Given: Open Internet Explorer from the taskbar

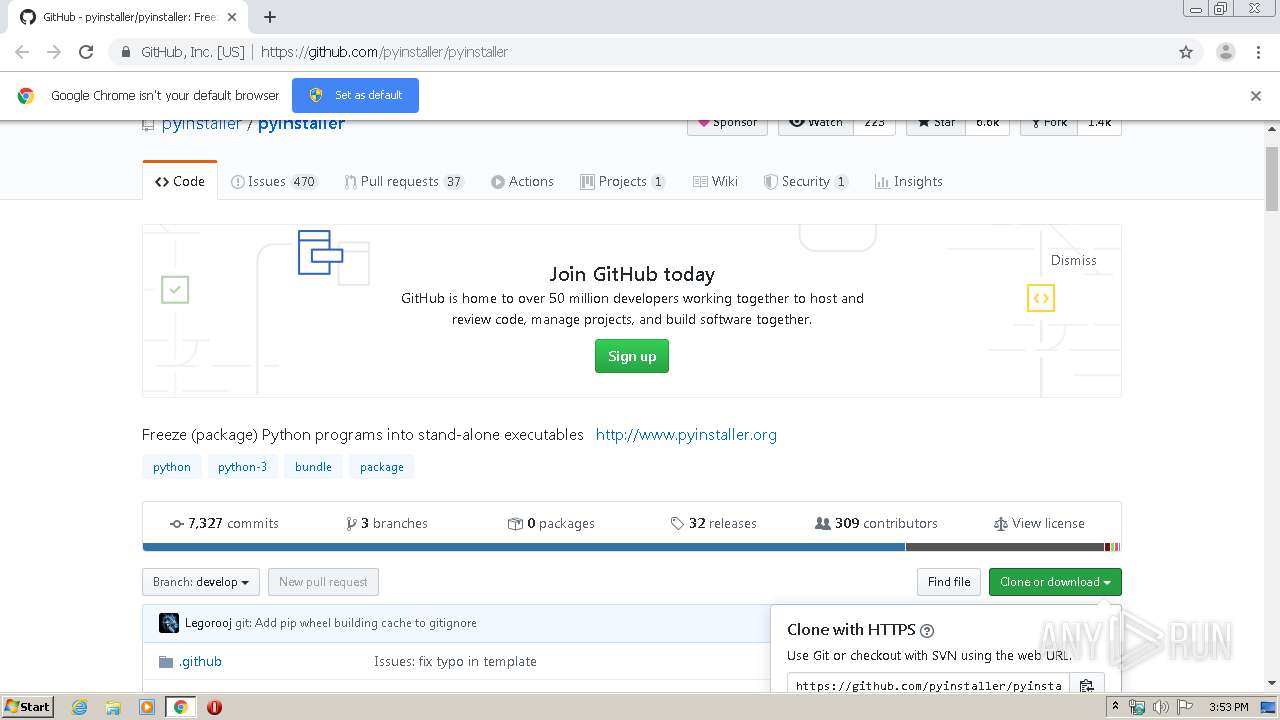Looking at the screenshot, I should click(x=80, y=707).
